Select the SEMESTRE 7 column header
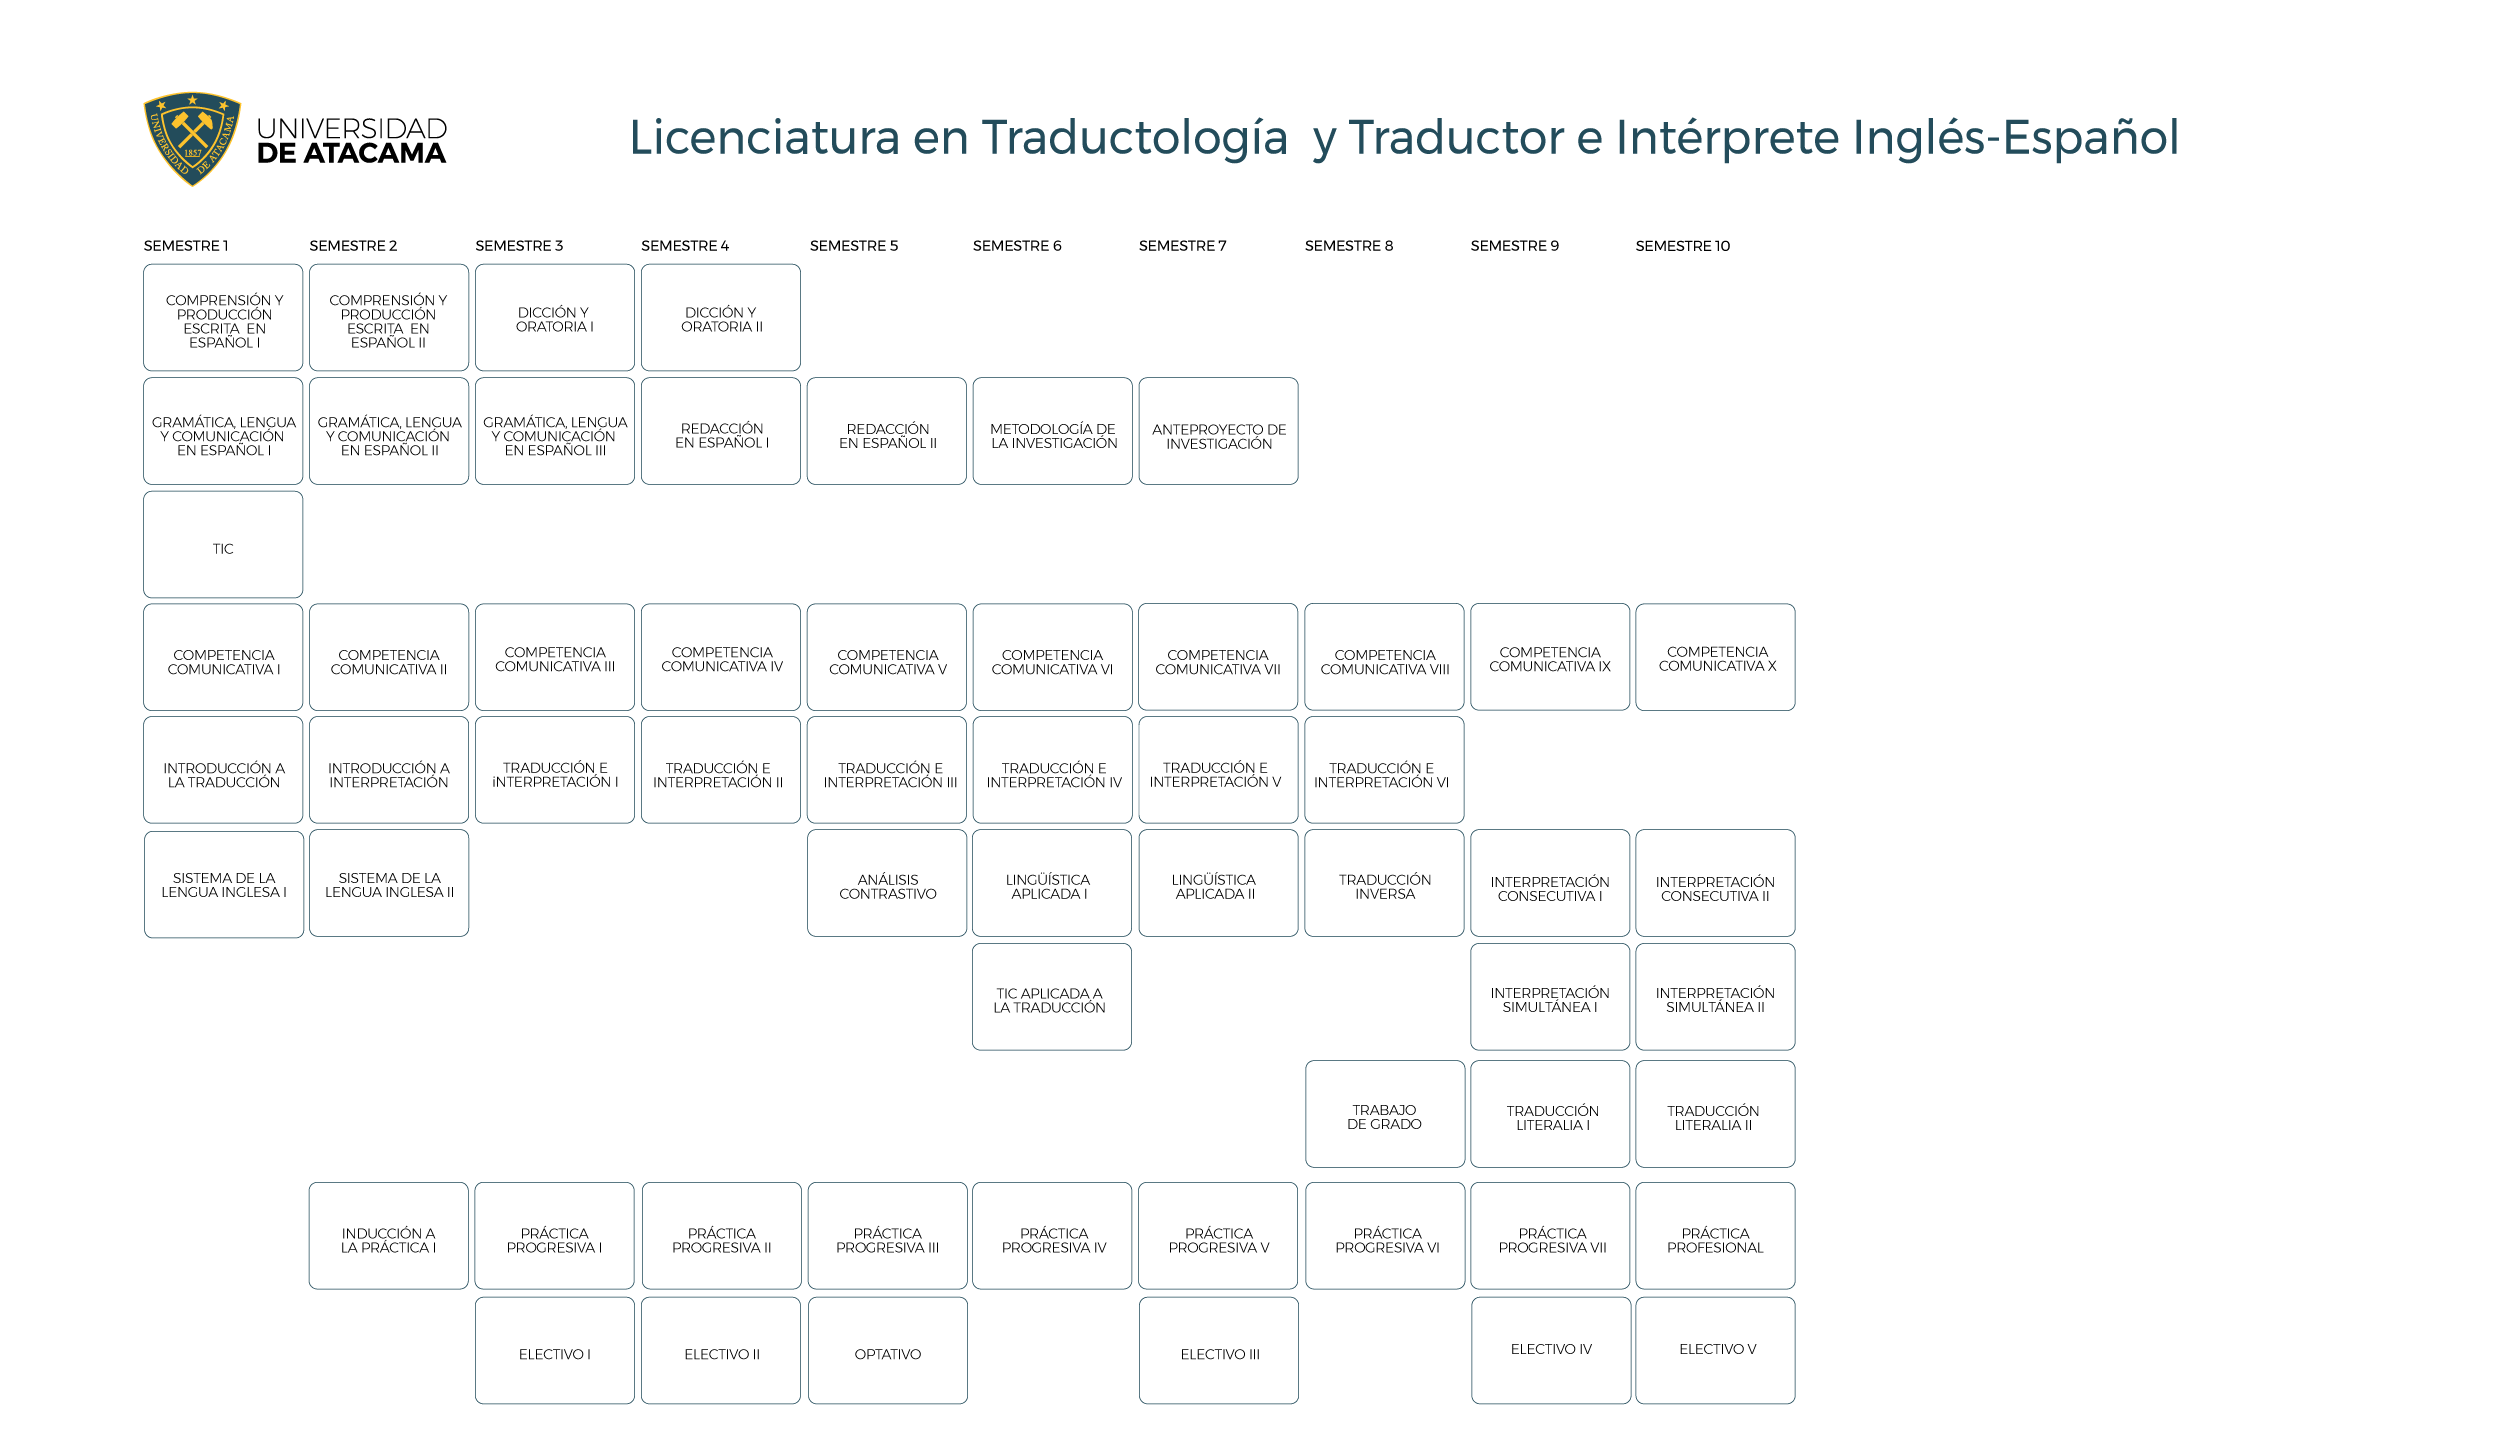The height and width of the screenshot is (1447, 2500). pyautogui.click(x=1182, y=246)
